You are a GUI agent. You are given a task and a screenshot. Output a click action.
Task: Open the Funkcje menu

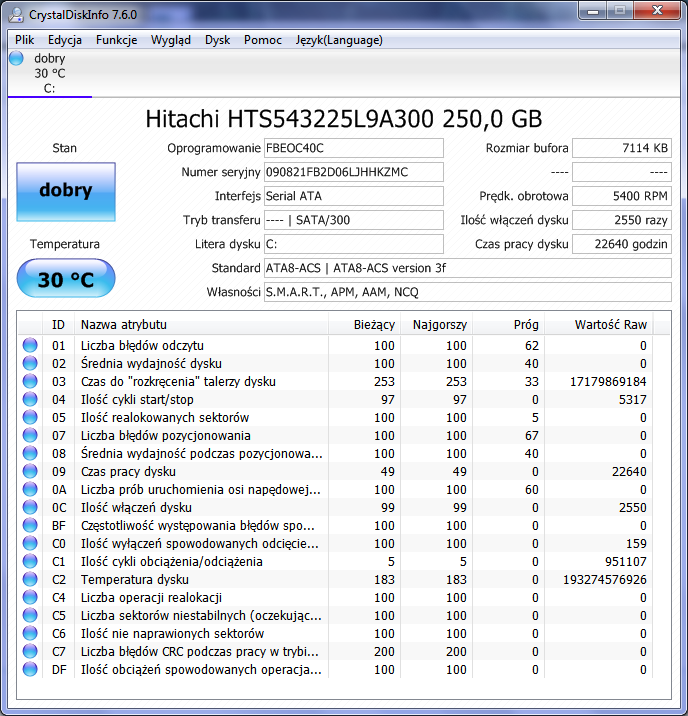click(x=116, y=40)
